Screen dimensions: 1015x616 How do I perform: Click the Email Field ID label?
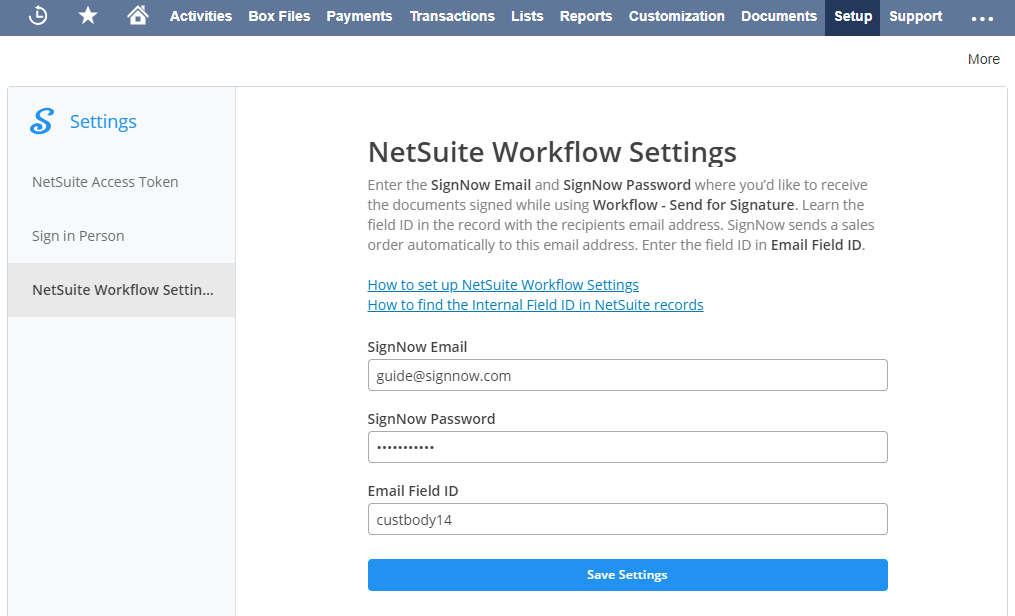click(412, 491)
